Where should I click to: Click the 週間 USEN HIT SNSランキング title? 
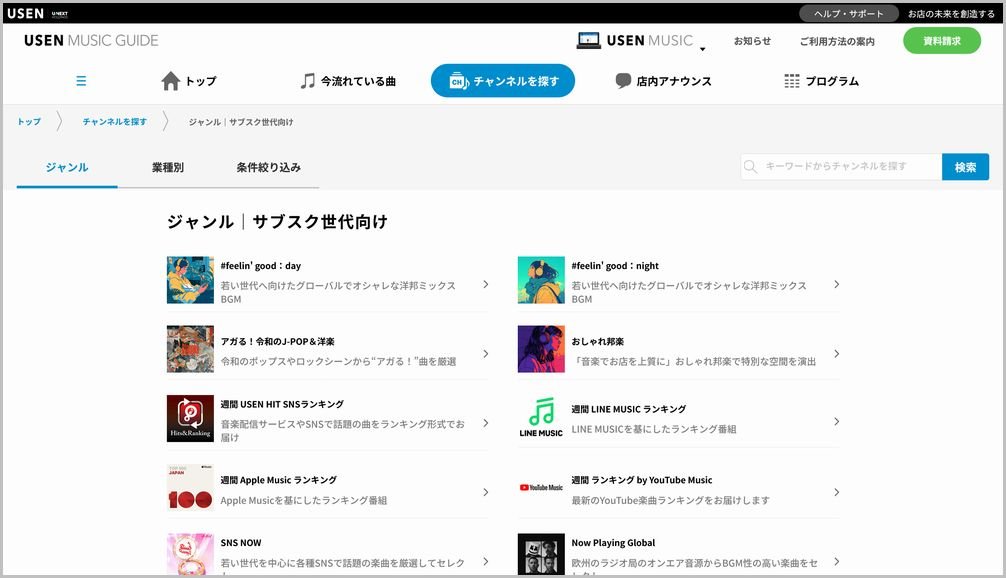coord(282,404)
